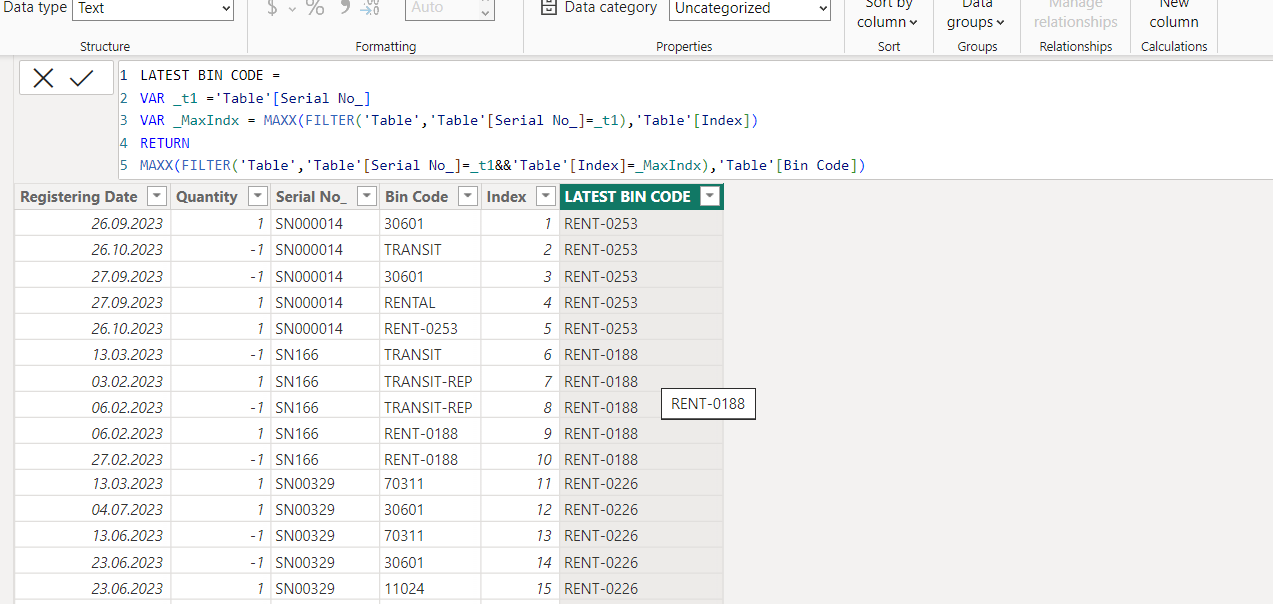Click cell with date 26.09.2023

(x=92, y=224)
